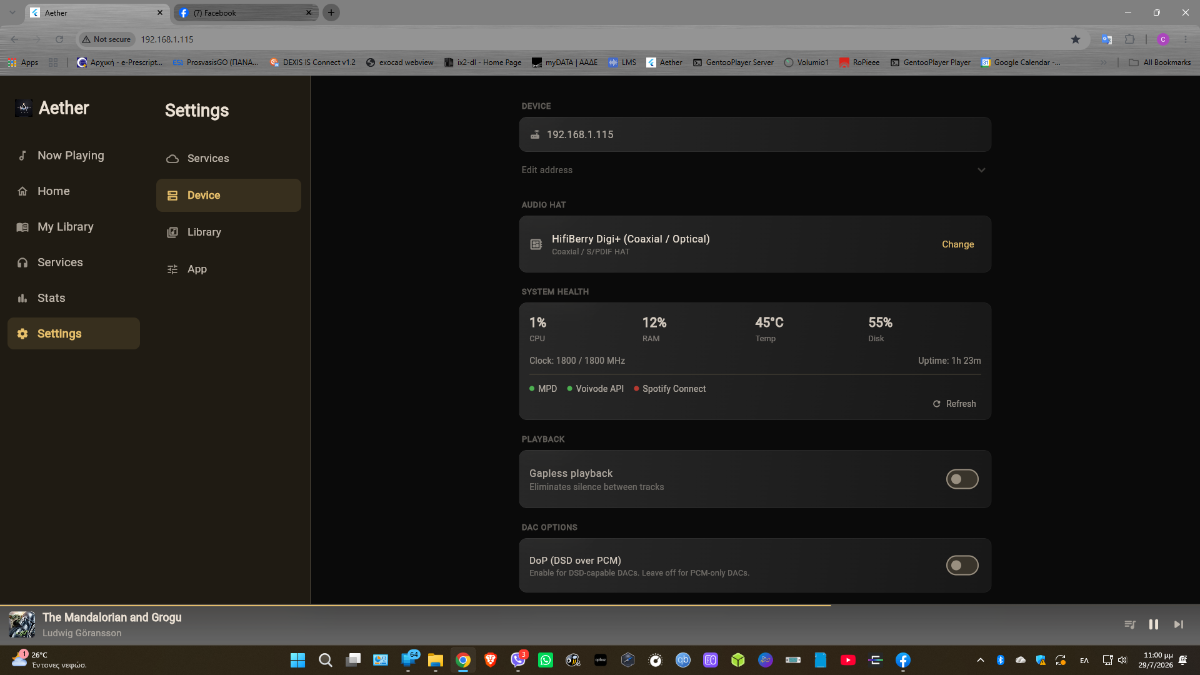The image size is (1200, 675).
Task: Open My Library in the sidebar
Action: coord(73,227)
